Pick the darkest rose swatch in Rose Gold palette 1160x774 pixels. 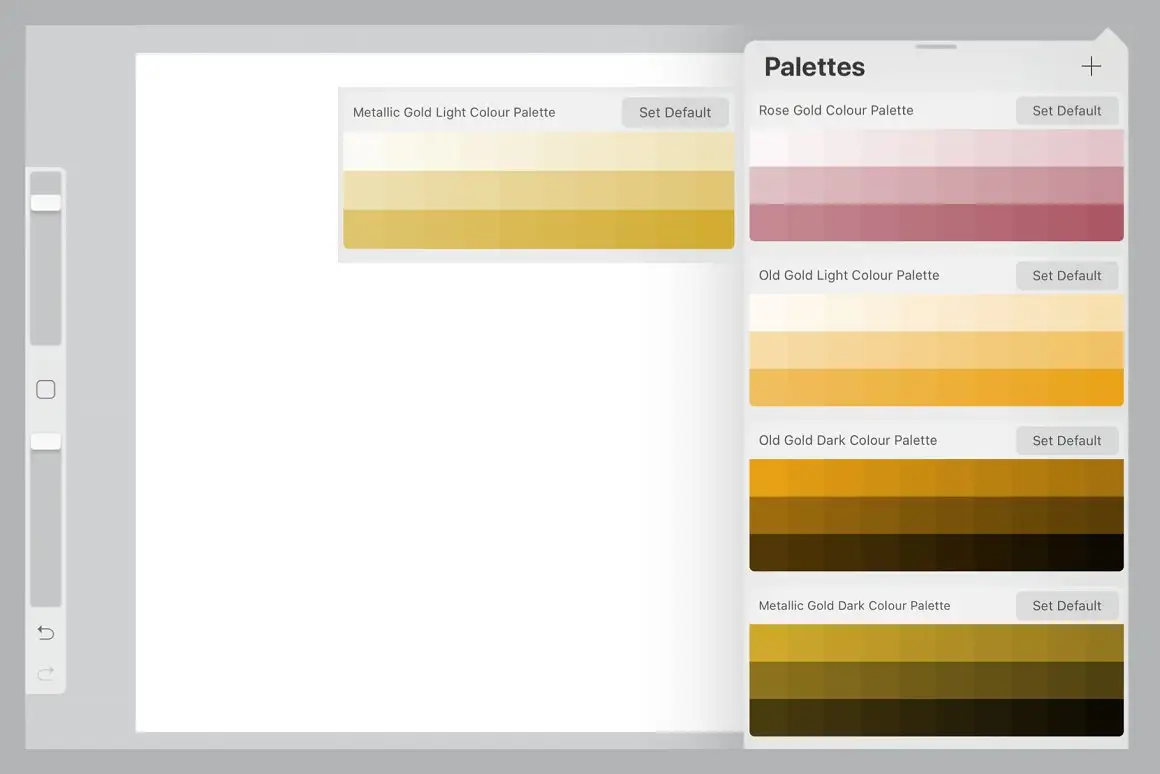click(x=1105, y=222)
